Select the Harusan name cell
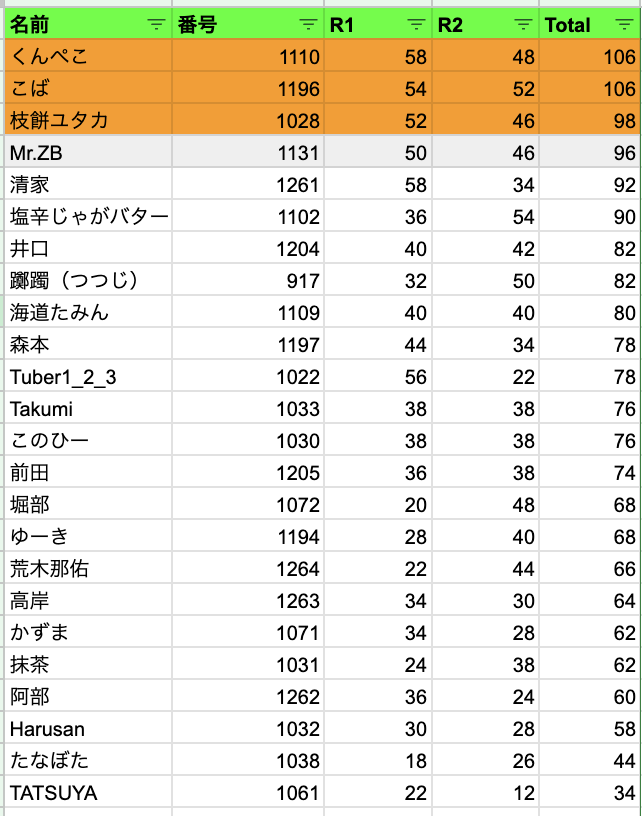The image size is (642, 816). click(88, 729)
